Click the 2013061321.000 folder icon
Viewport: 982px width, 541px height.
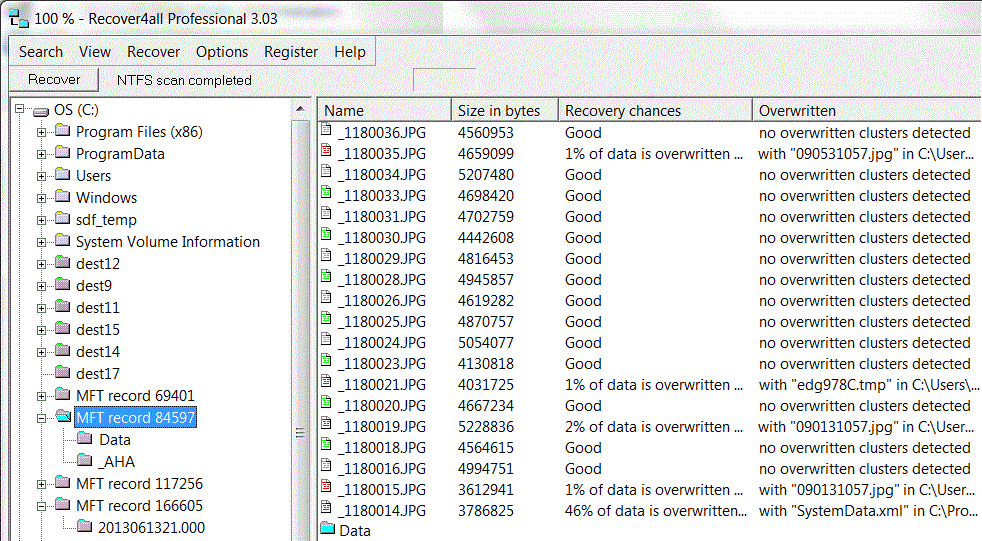click(85, 527)
